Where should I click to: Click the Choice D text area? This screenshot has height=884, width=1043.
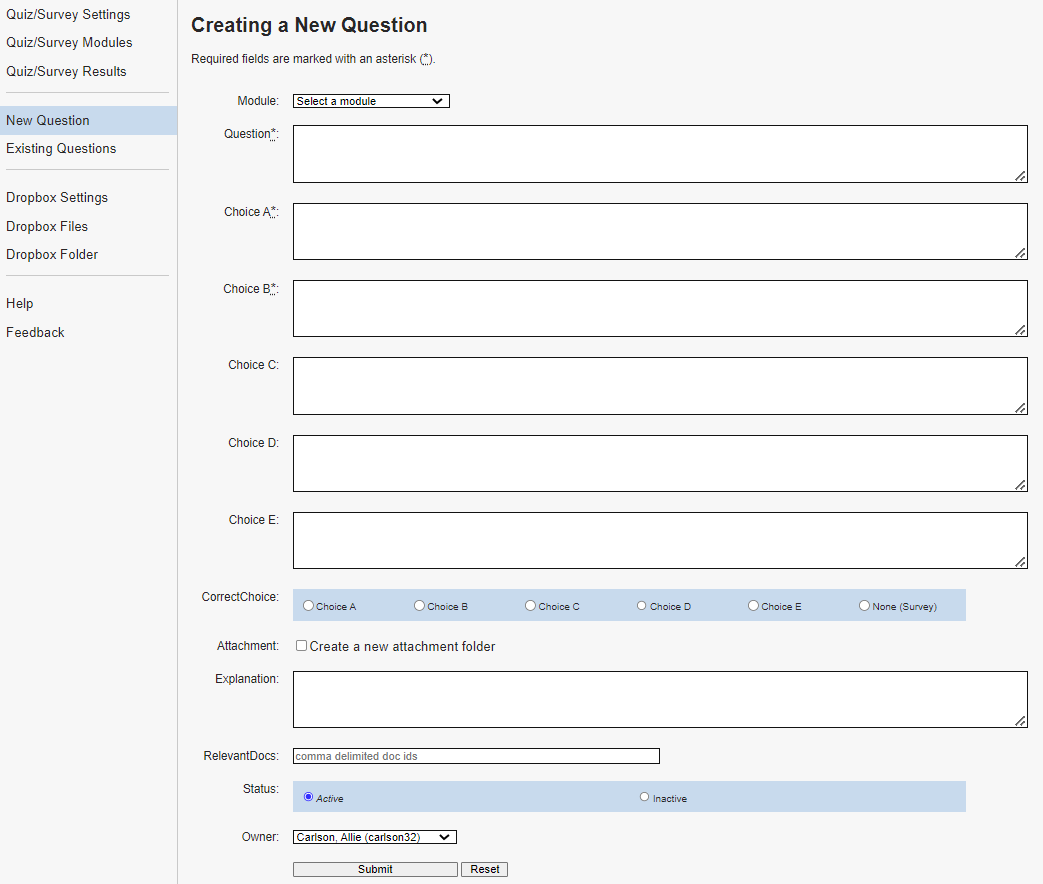click(x=660, y=464)
